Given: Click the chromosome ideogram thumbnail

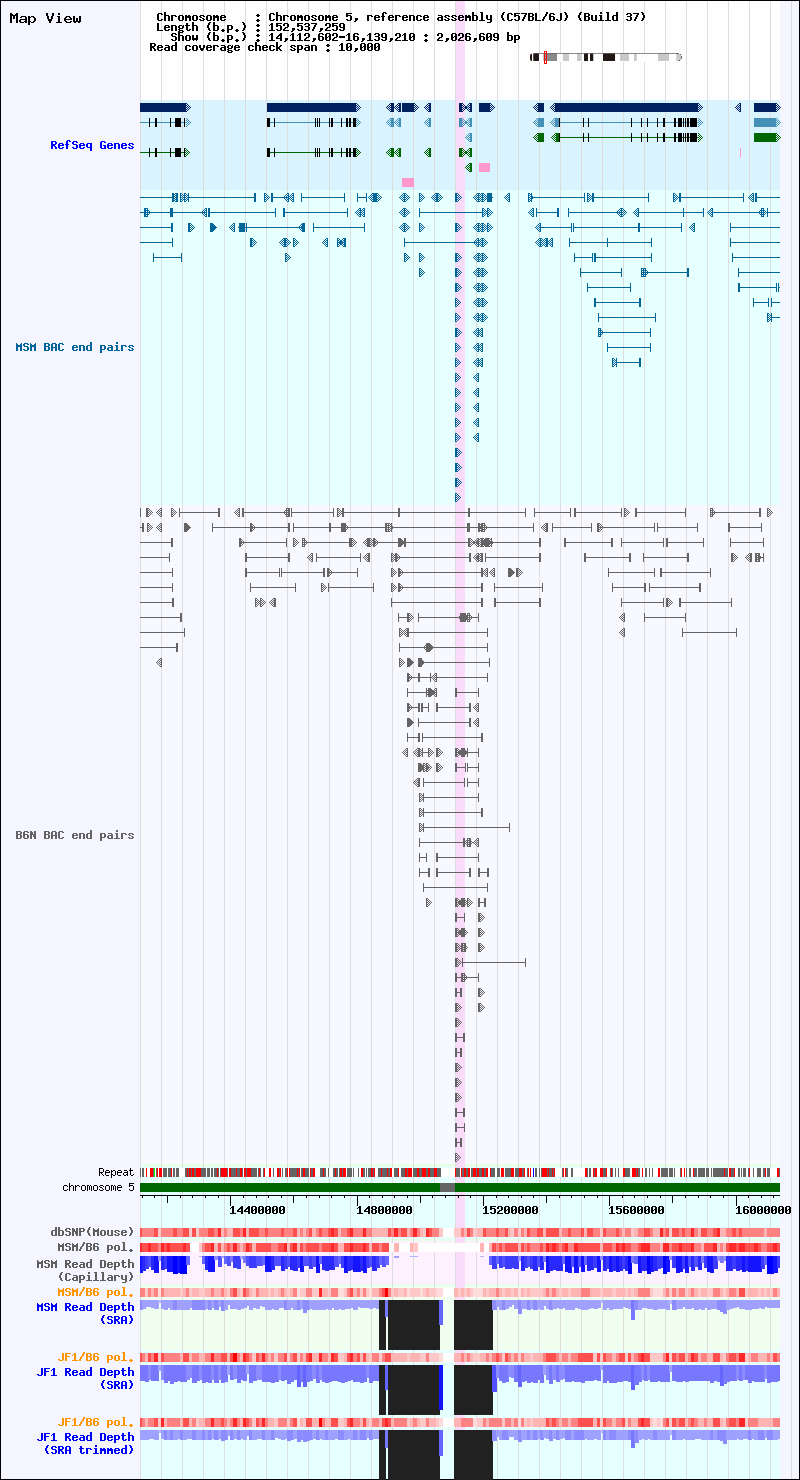Looking at the screenshot, I should (x=606, y=57).
